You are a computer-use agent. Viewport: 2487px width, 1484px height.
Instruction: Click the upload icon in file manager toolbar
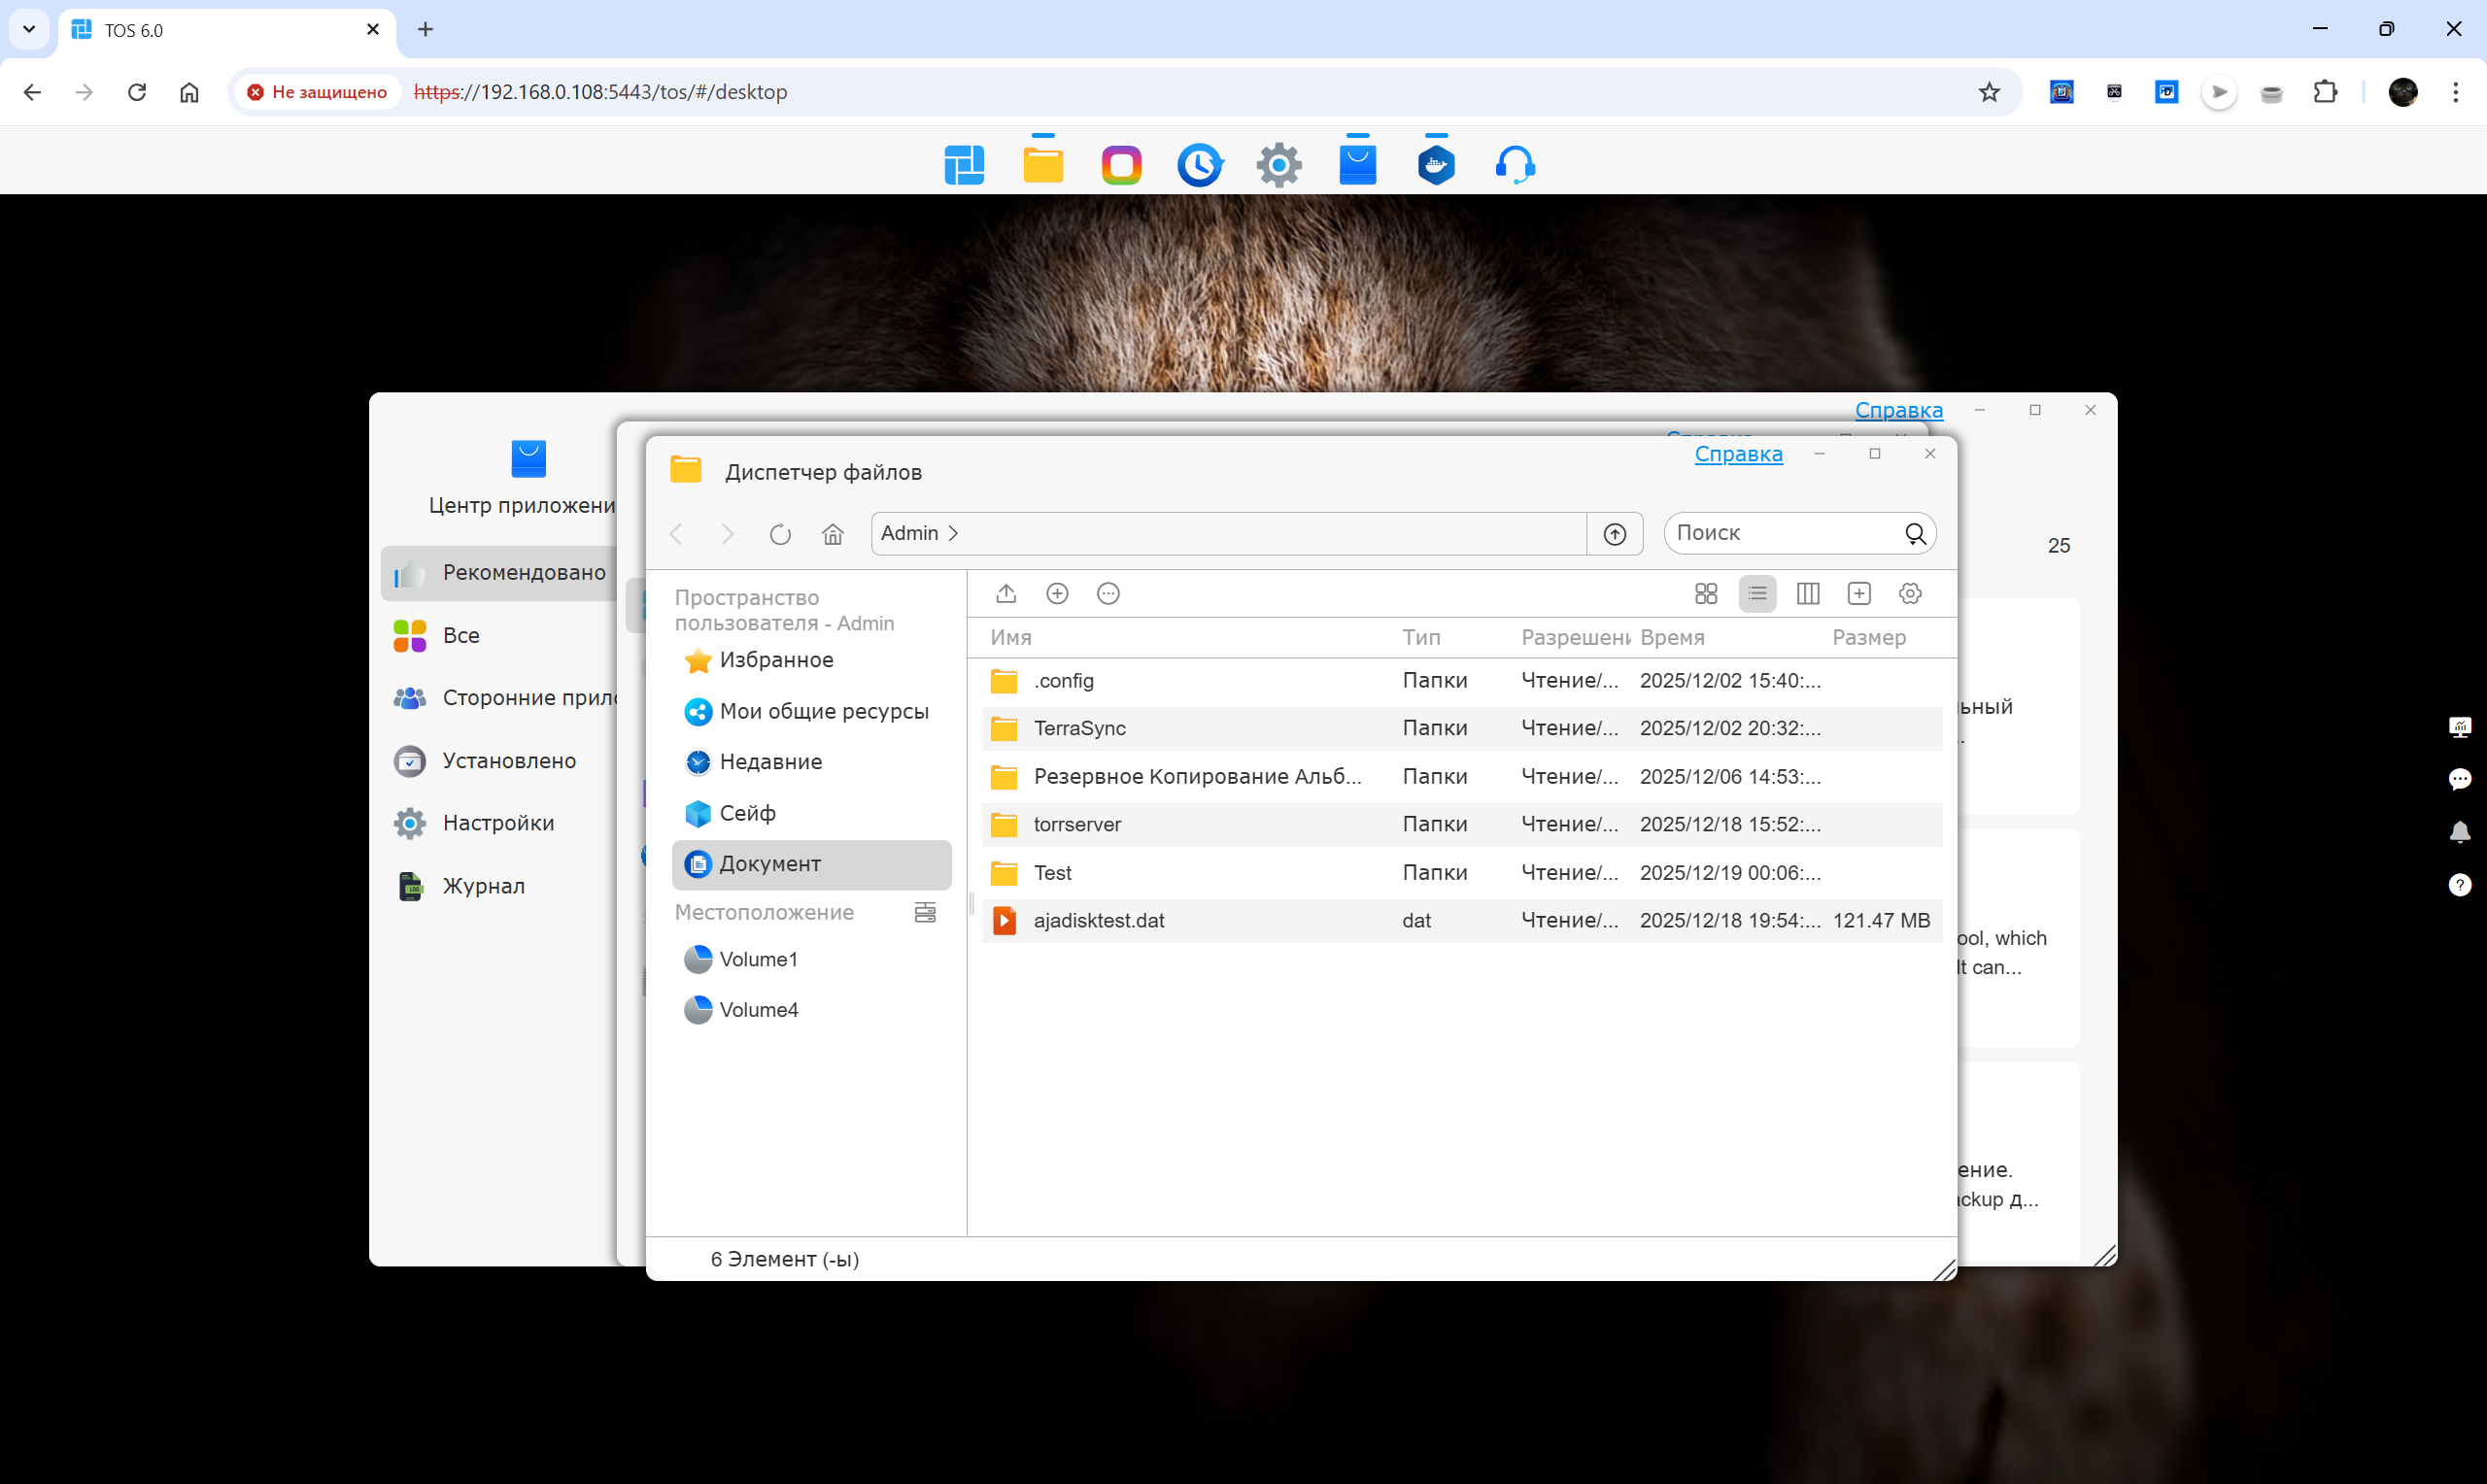coord(1006,593)
